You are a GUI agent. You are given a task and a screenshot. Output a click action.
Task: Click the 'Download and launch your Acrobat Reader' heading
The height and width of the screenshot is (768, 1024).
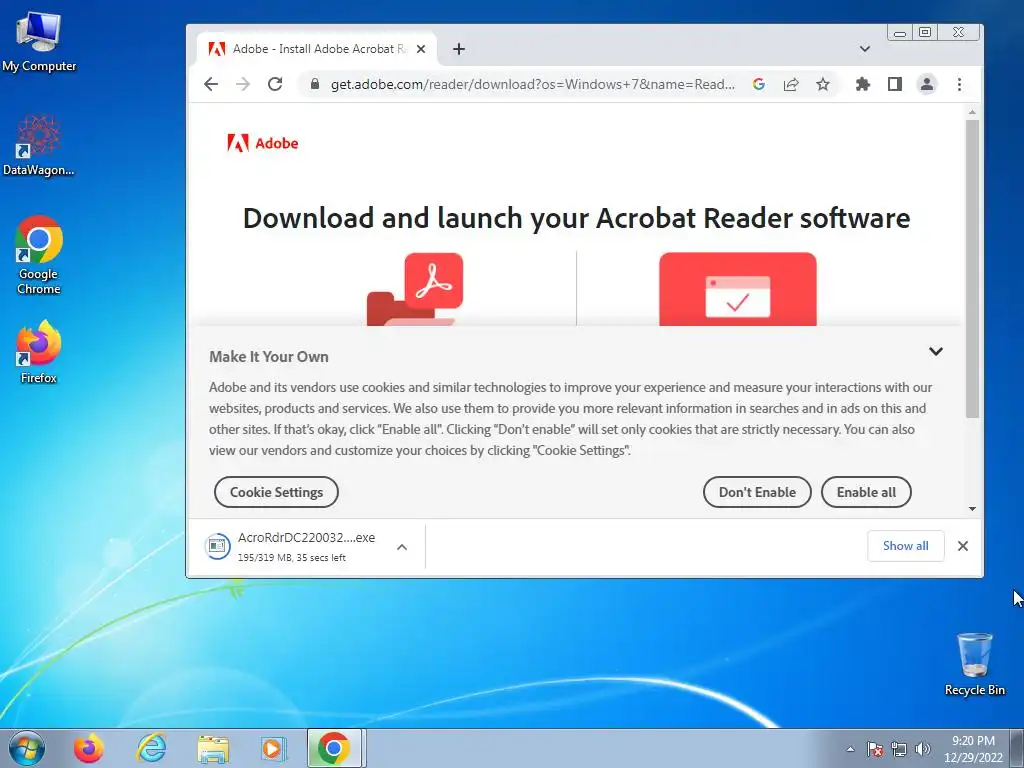tap(576, 218)
